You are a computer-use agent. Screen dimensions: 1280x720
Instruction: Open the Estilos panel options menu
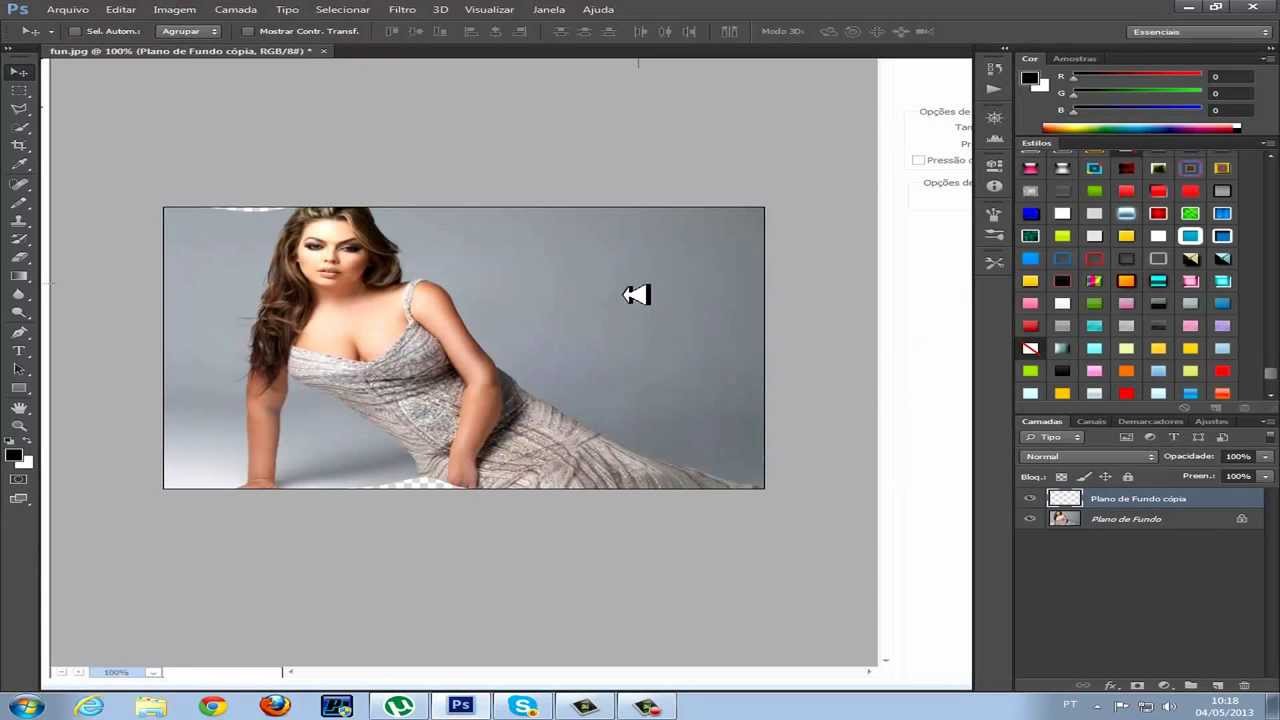(x=1268, y=143)
